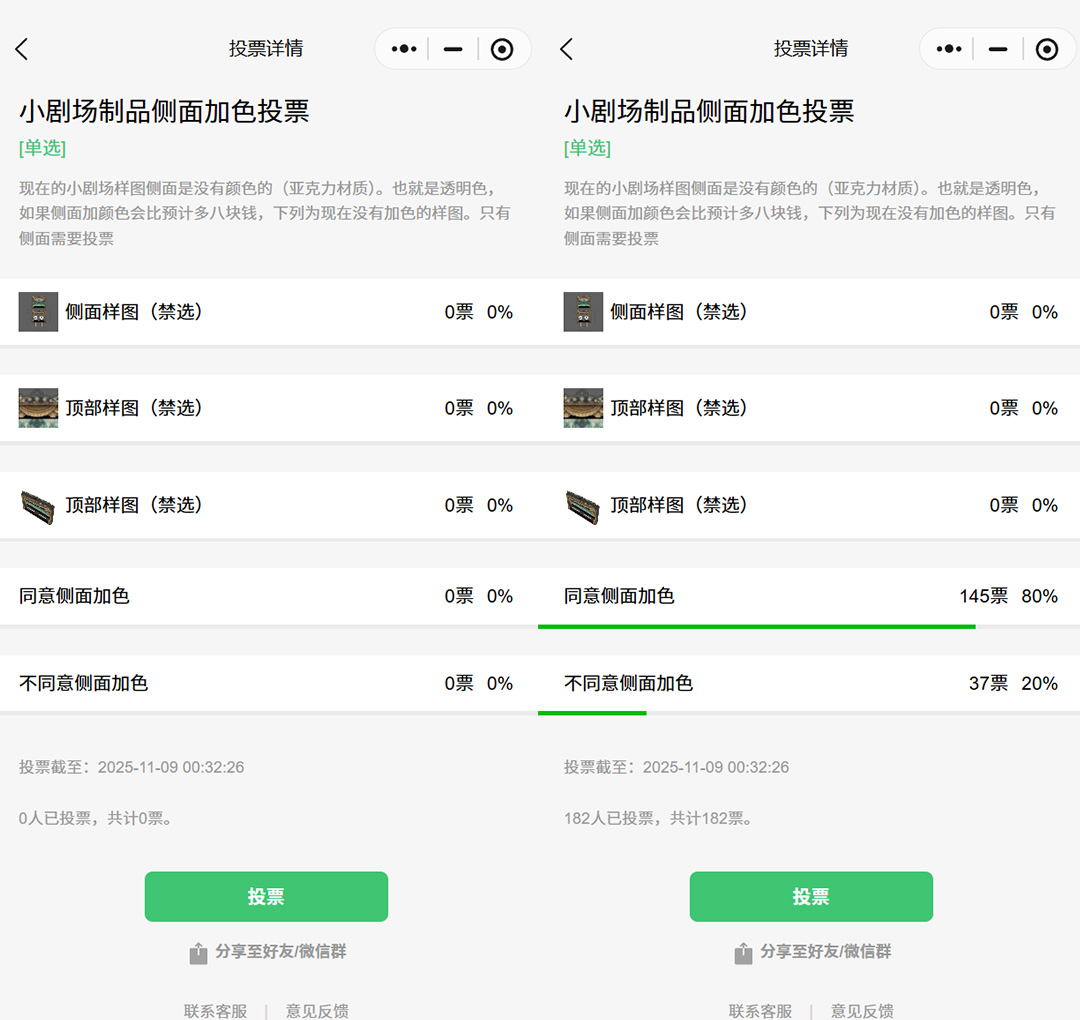Click green 80% progress bar under 同意侧面加色
Screen dimensions: 1080x1020
(x=756, y=626)
